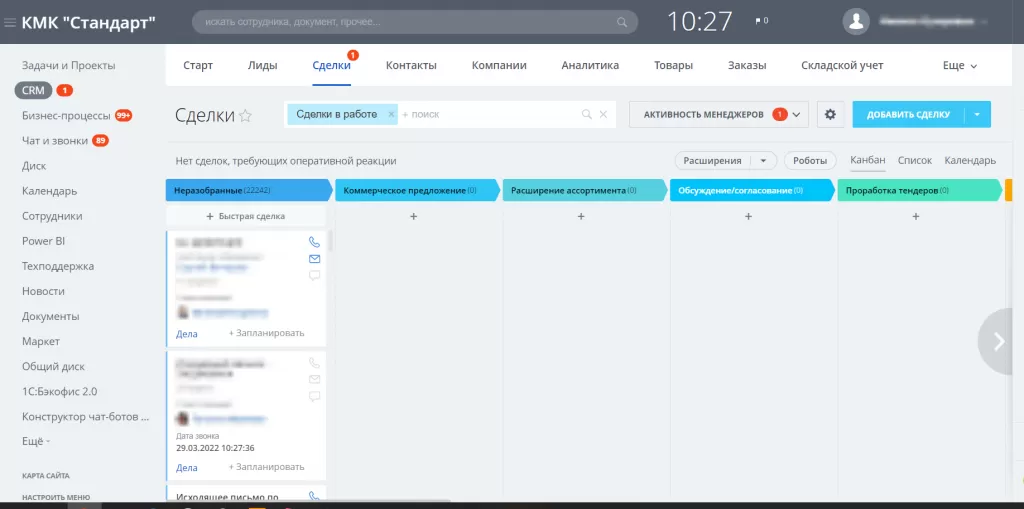
Task: Click the Добавить сделку button
Action: tap(908, 114)
